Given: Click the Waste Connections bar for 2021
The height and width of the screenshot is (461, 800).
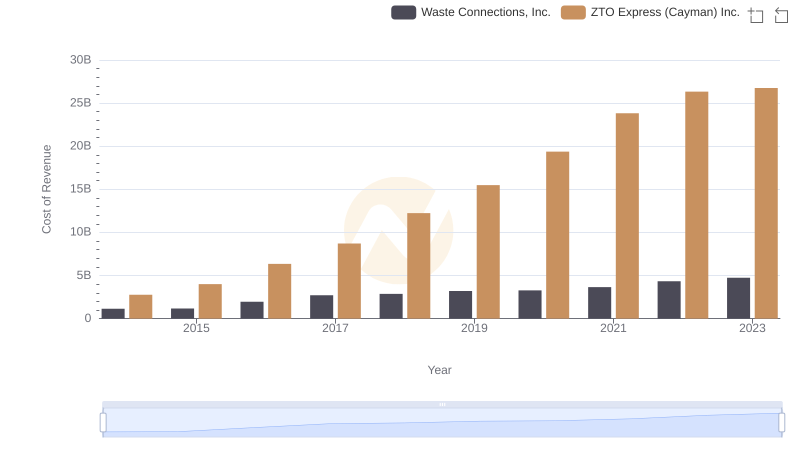Looking at the screenshot, I should click(599, 302).
